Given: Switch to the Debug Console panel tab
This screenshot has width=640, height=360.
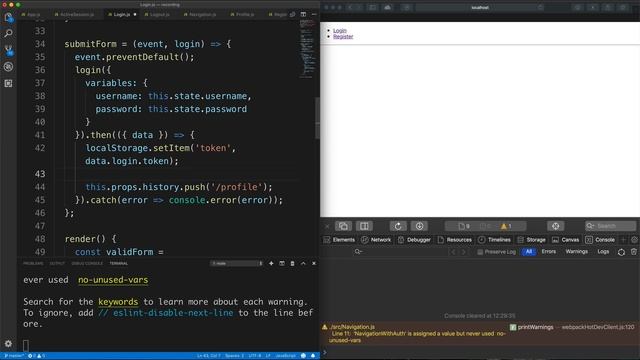Looking at the screenshot, I should (87, 263).
